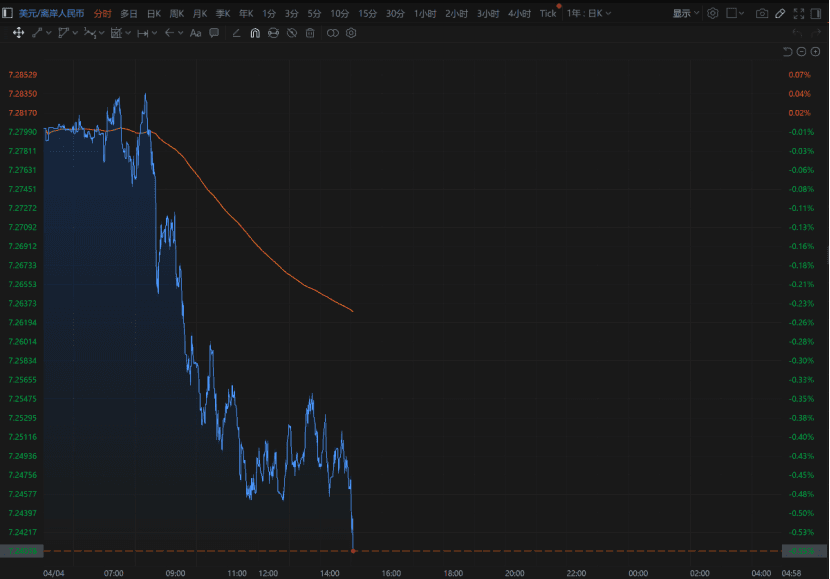Screen dimensions: 830x579
Task: Select the 5分 interval
Action: [x=314, y=14]
